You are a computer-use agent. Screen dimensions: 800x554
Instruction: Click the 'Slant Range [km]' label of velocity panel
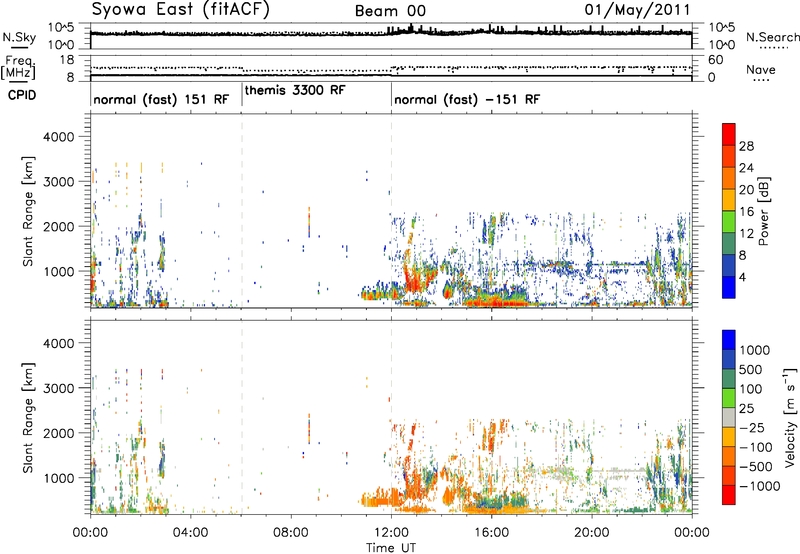(28, 417)
